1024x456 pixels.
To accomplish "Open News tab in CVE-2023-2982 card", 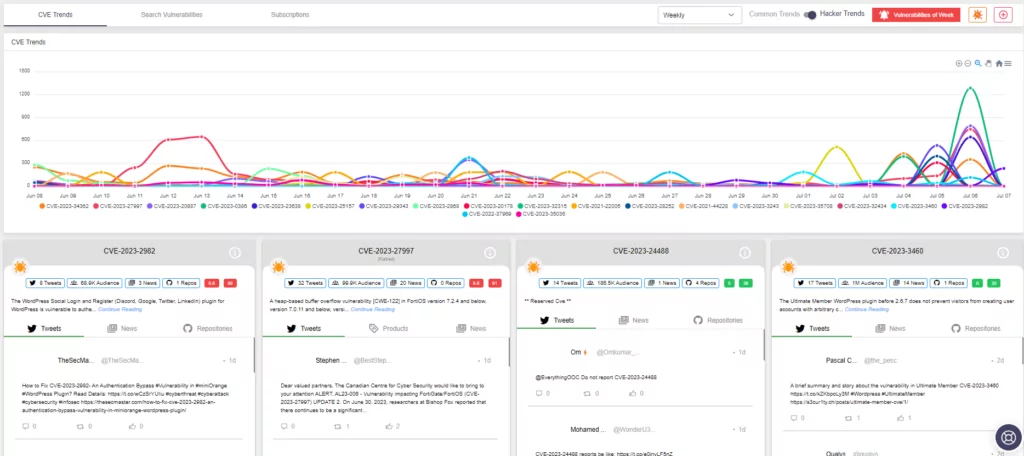I will [x=122, y=329].
